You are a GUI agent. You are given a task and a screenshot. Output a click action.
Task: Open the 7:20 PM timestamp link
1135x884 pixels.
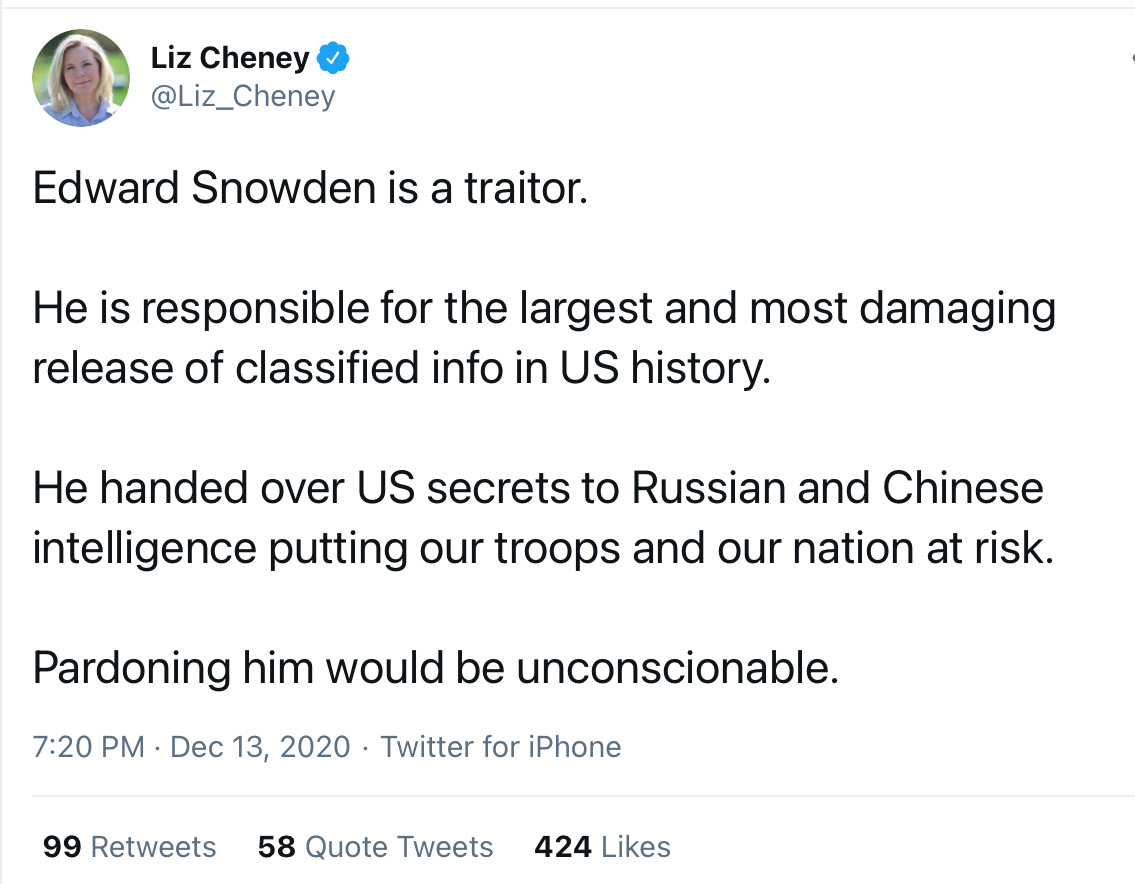coord(89,747)
